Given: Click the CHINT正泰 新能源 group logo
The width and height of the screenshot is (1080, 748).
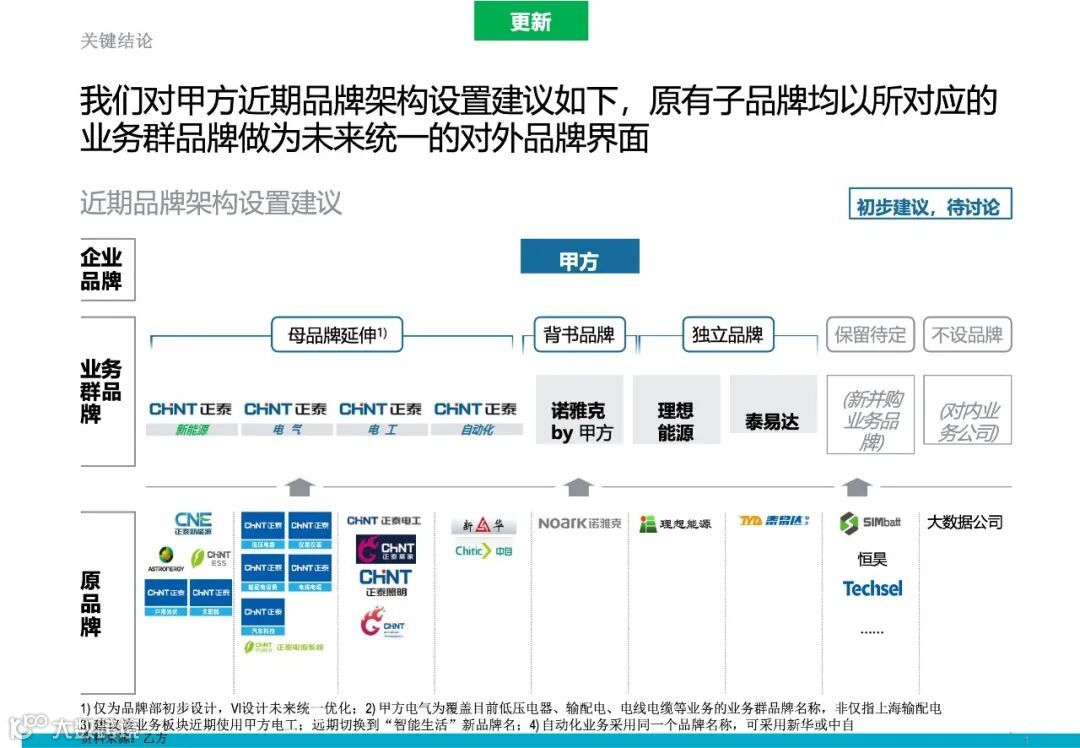Looking at the screenshot, I should point(191,418).
